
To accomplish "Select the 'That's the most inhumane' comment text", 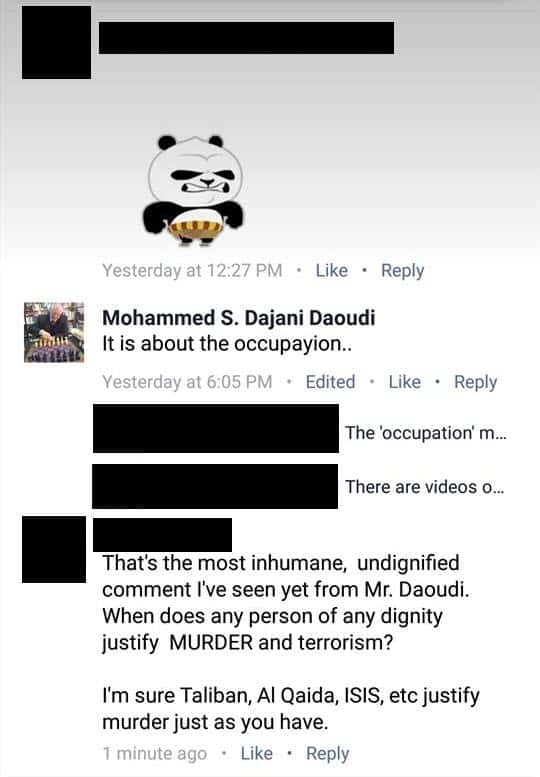I will 291,642.
